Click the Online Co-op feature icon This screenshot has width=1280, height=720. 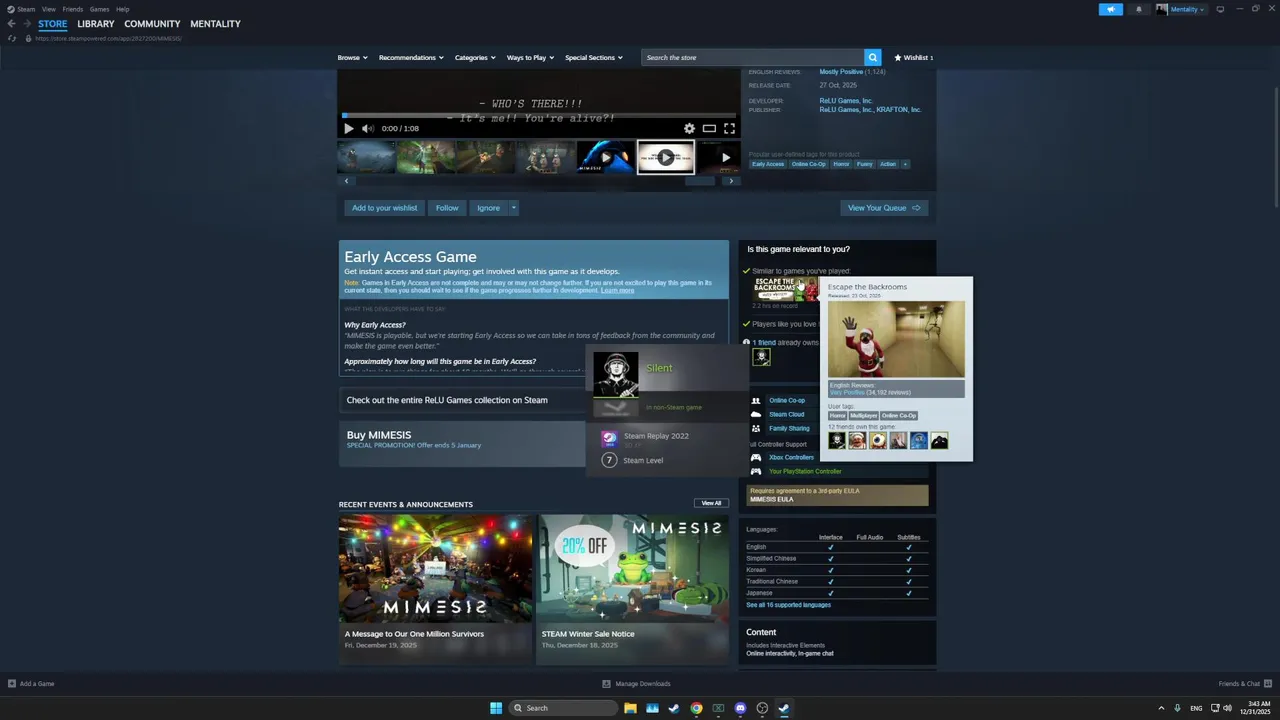[x=756, y=400]
